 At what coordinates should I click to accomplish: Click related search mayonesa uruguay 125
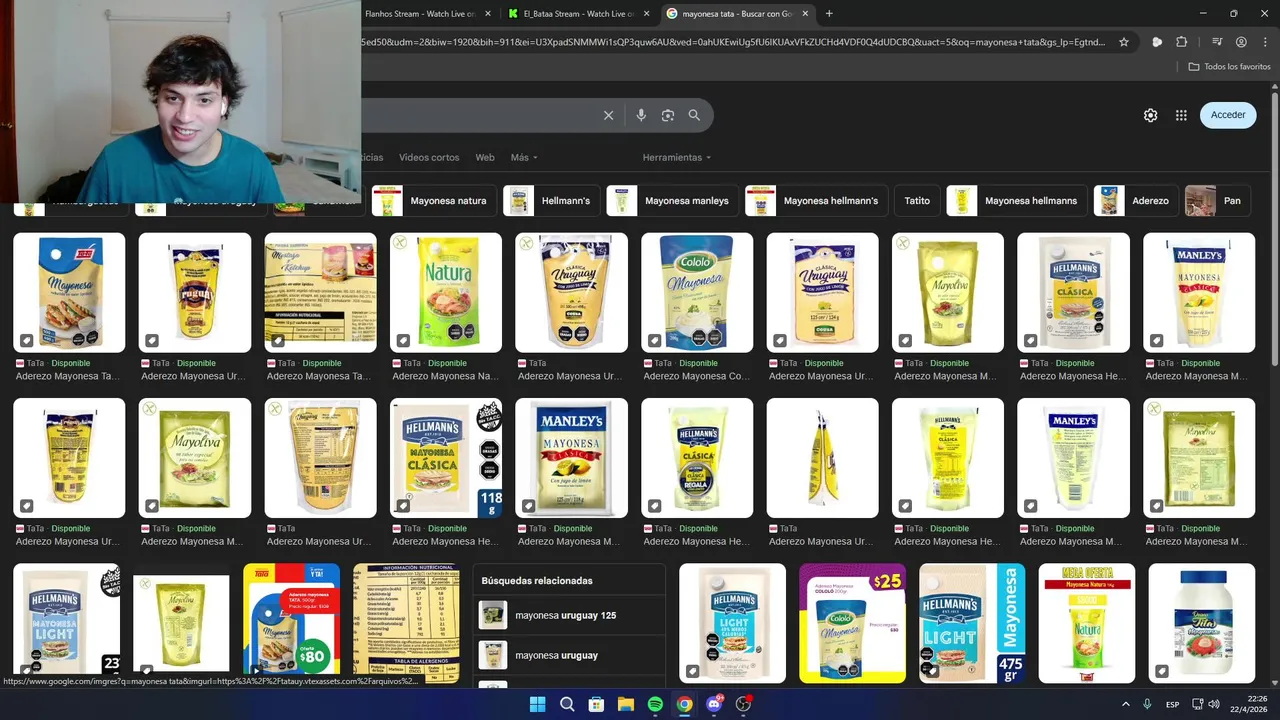(569, 615)
